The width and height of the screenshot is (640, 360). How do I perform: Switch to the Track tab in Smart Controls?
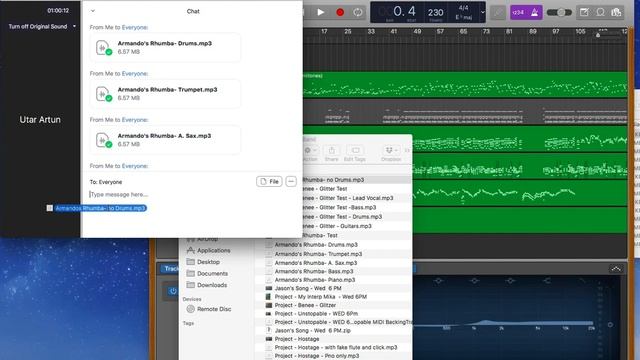click(170, 269)
